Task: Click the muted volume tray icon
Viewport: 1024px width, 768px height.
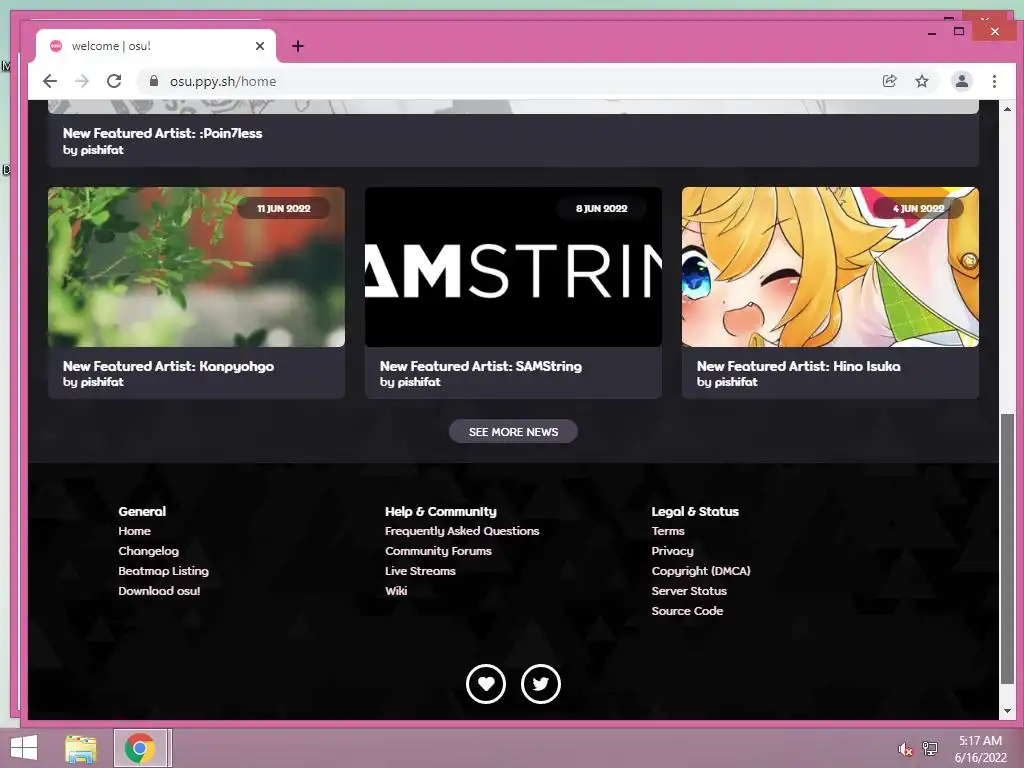Action: [904, 749]
